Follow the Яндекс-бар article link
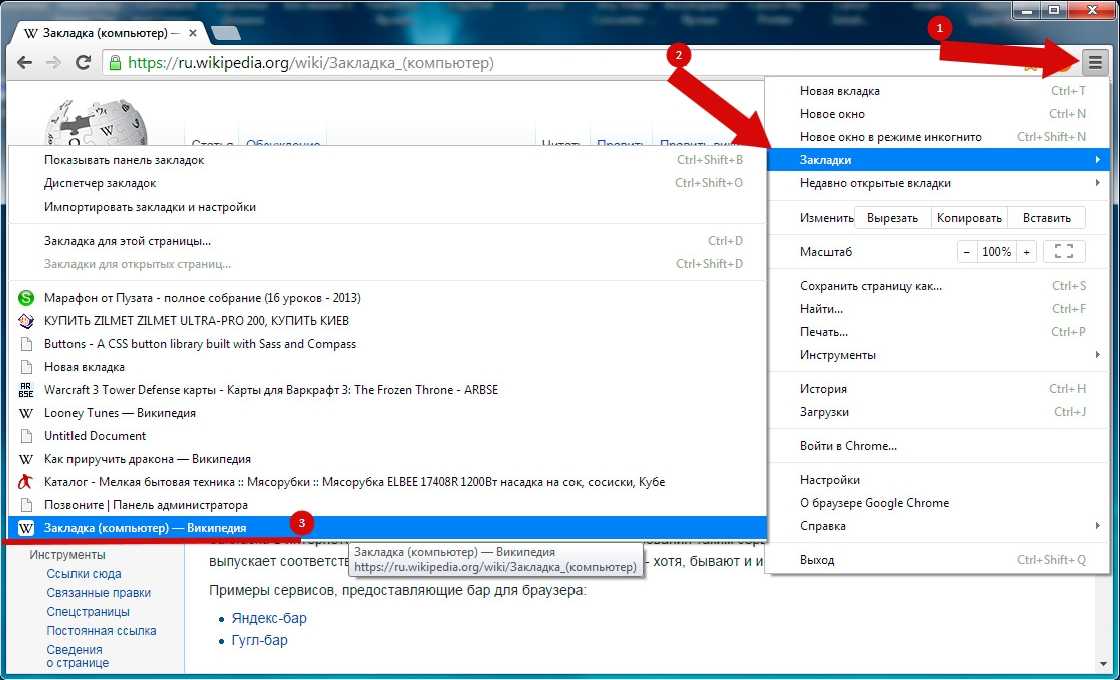 (269, 618)
